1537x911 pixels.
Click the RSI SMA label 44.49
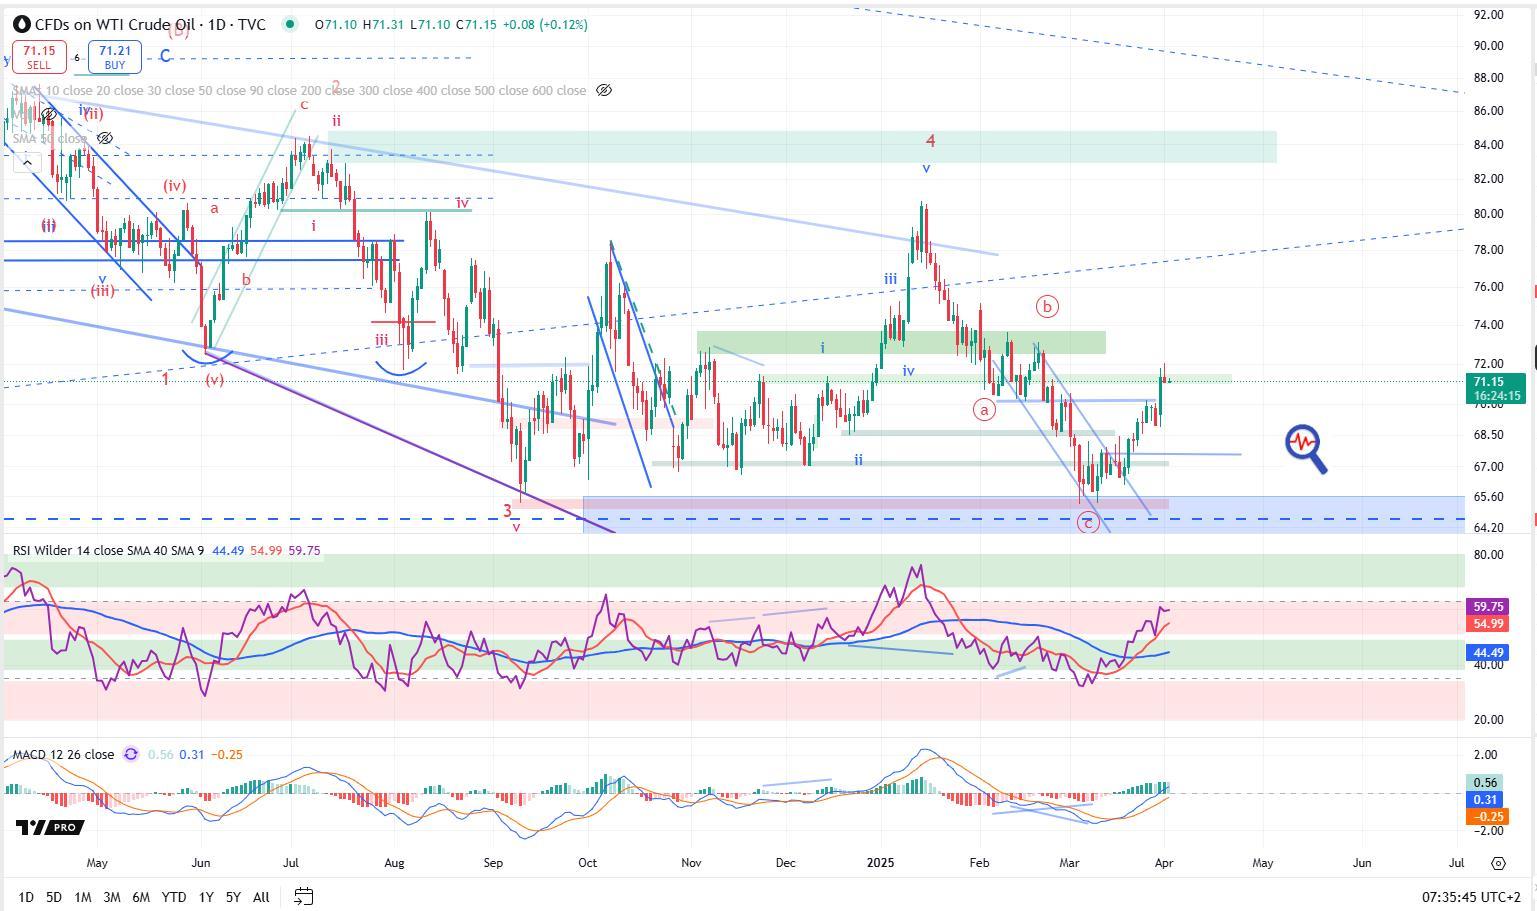1489,653
